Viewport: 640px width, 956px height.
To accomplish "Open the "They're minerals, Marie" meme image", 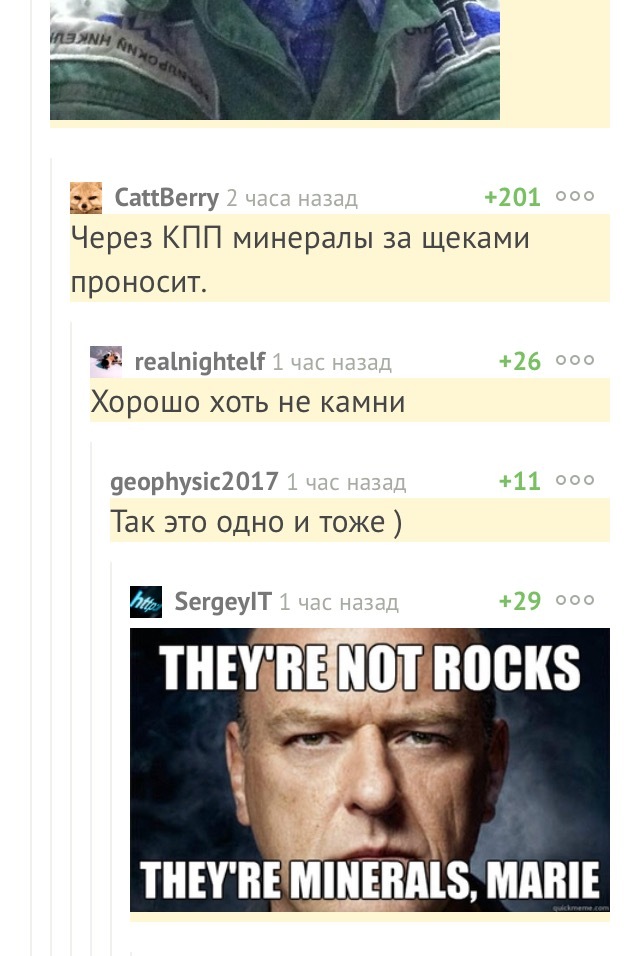I will (x=369, y=769).
